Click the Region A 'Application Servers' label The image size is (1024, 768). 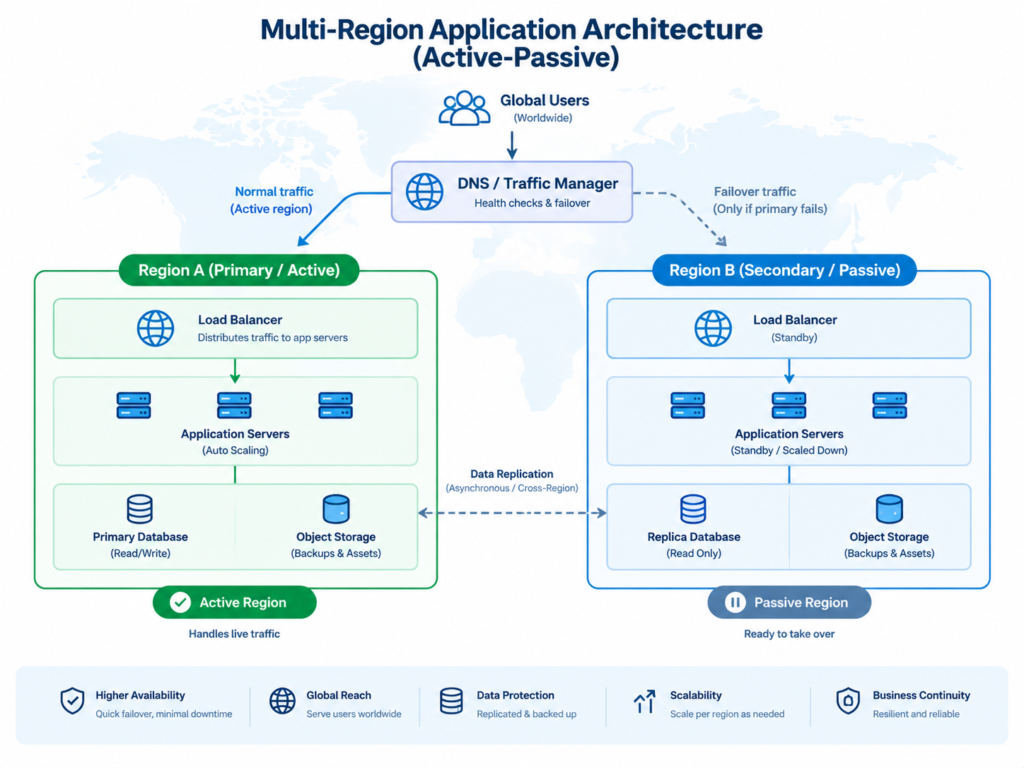pyautogui.click(x=235, y=434)
